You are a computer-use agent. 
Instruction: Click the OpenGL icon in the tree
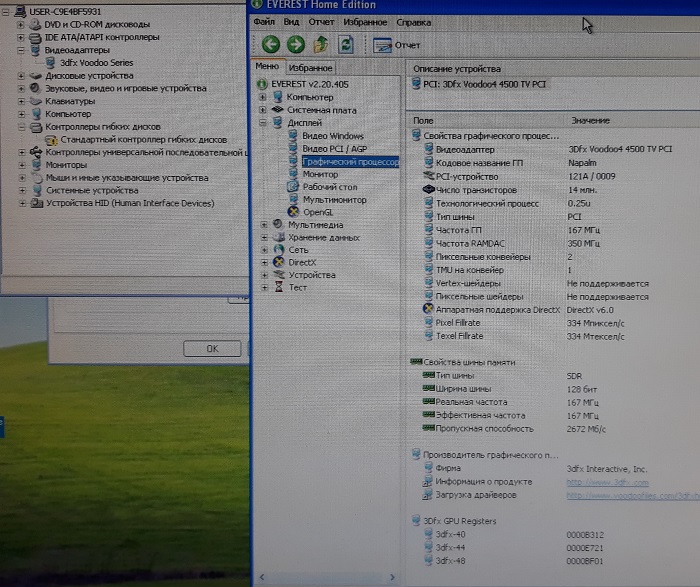point(293,212)
